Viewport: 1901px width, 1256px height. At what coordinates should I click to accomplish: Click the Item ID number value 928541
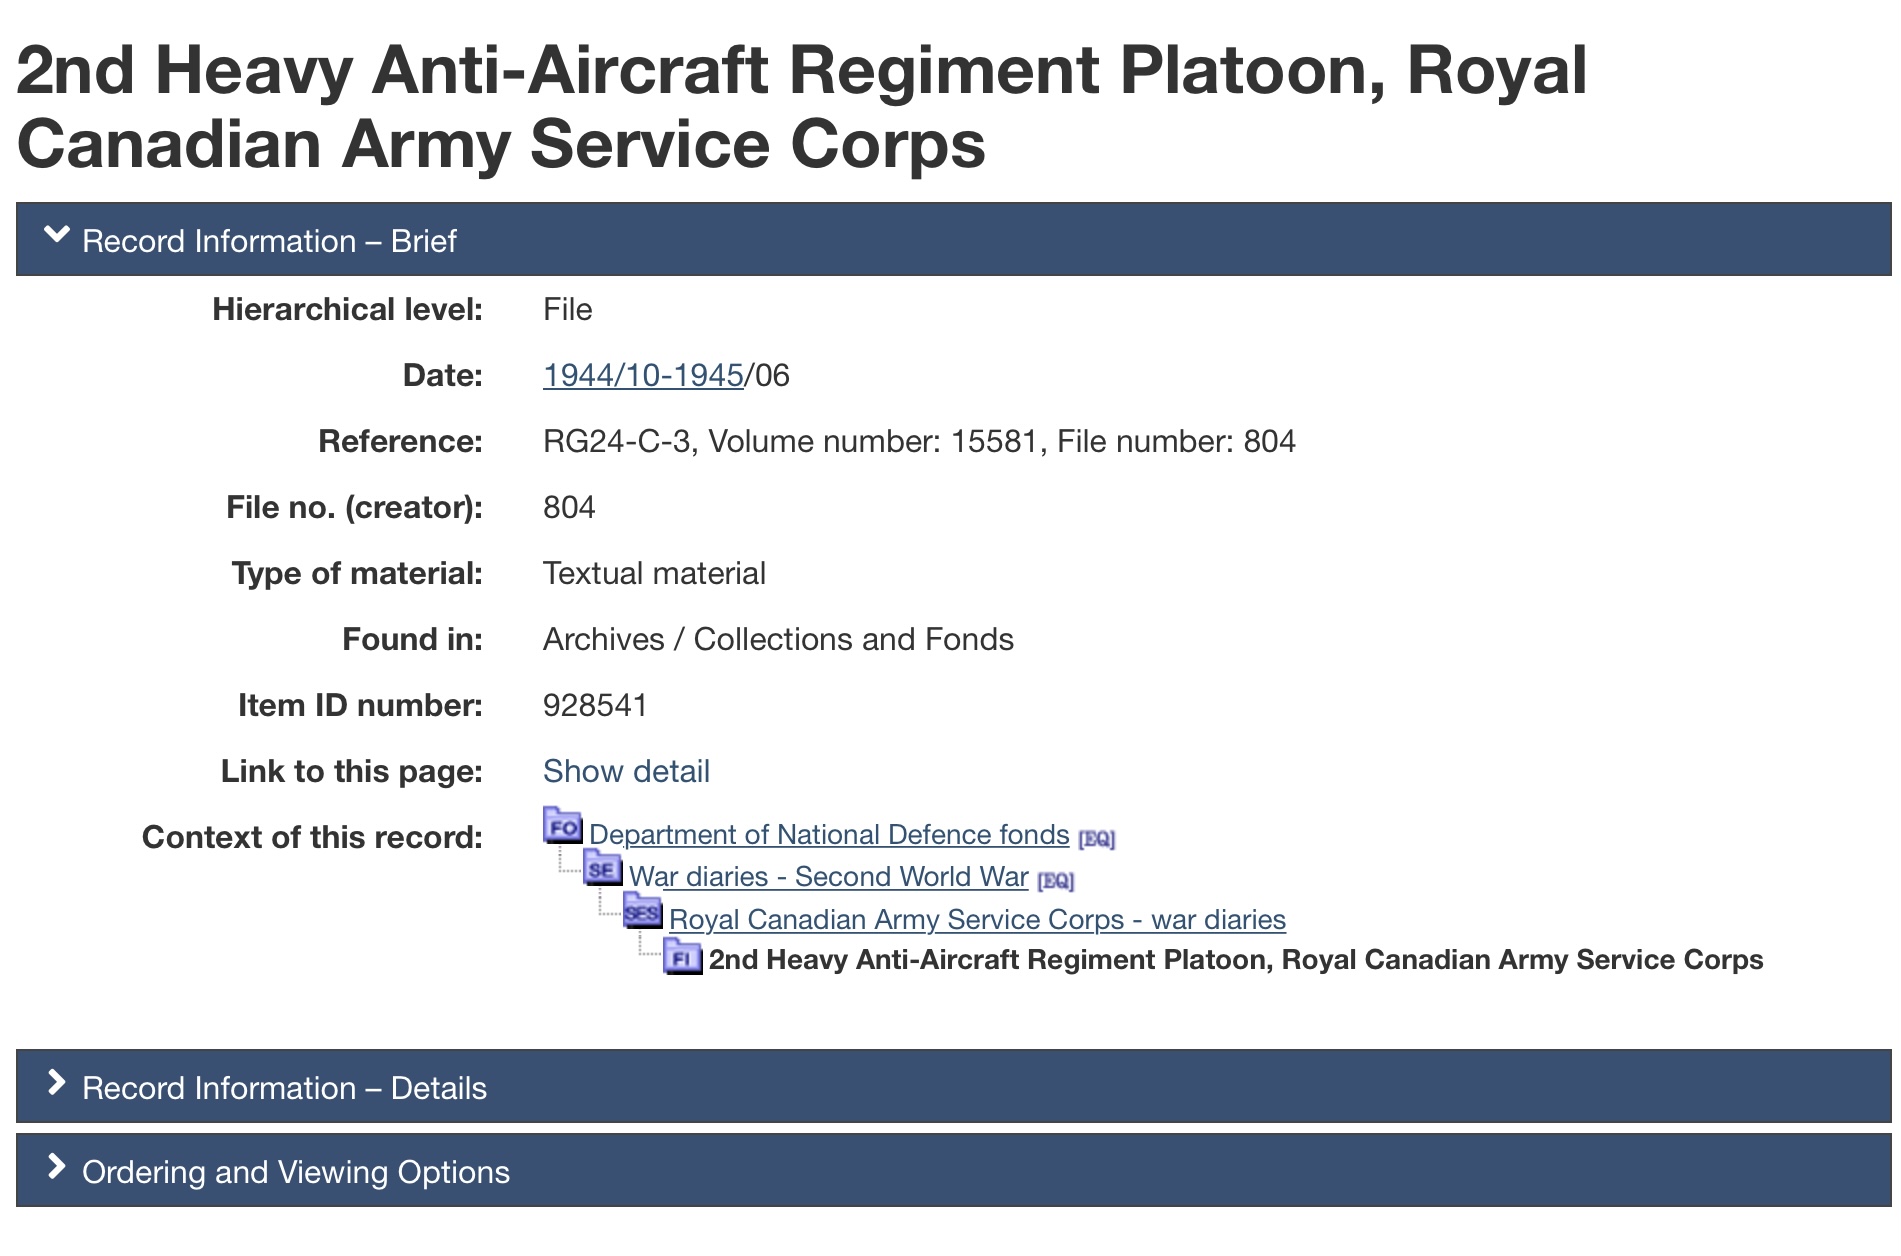pos(595,706)
